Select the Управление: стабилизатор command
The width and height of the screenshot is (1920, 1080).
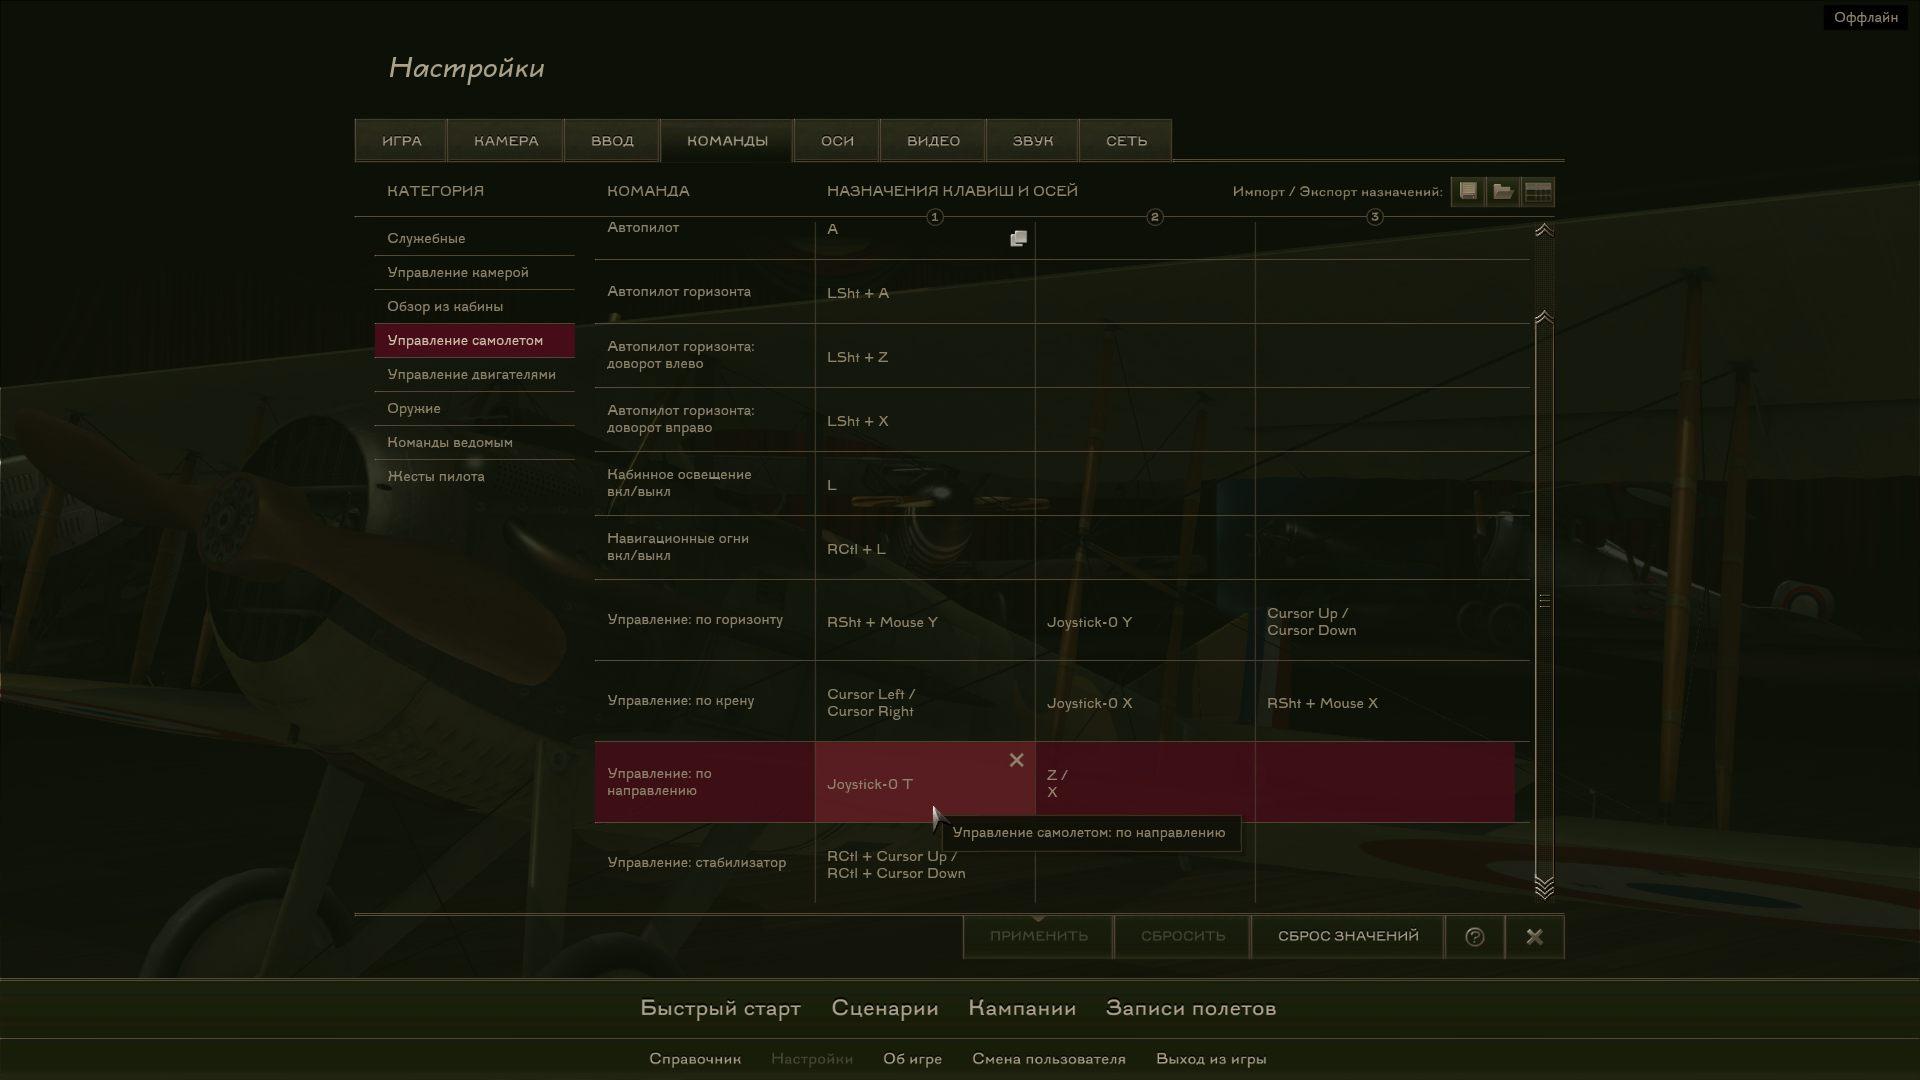(704, 864)
